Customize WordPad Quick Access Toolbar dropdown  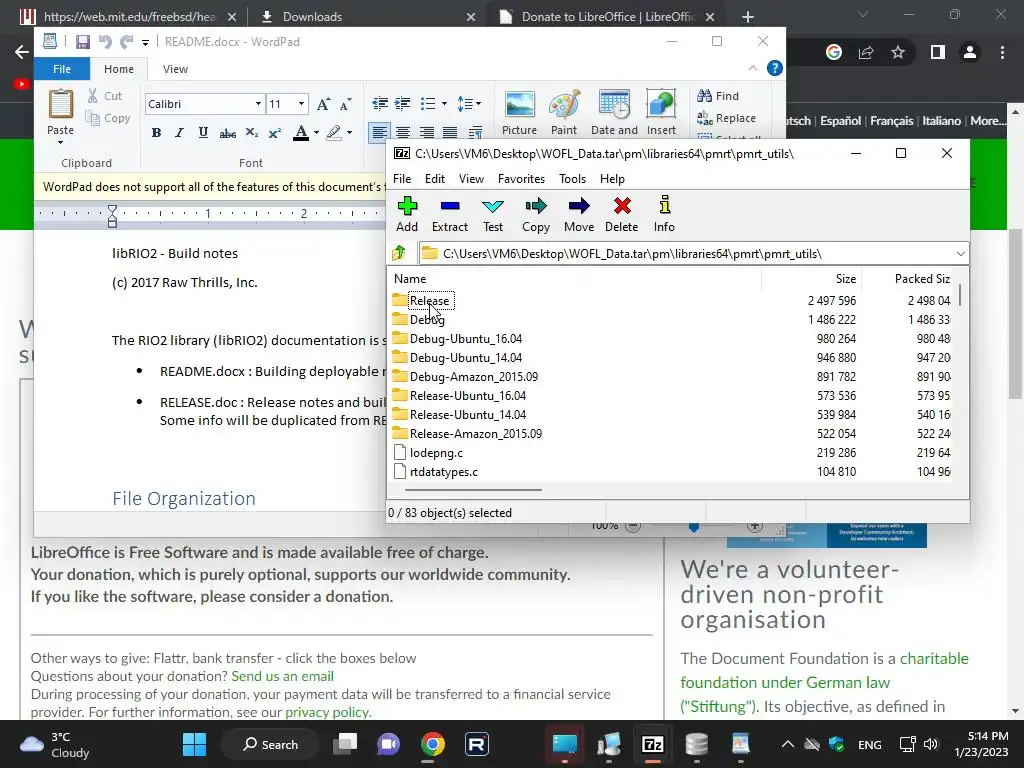click(145, 42)
